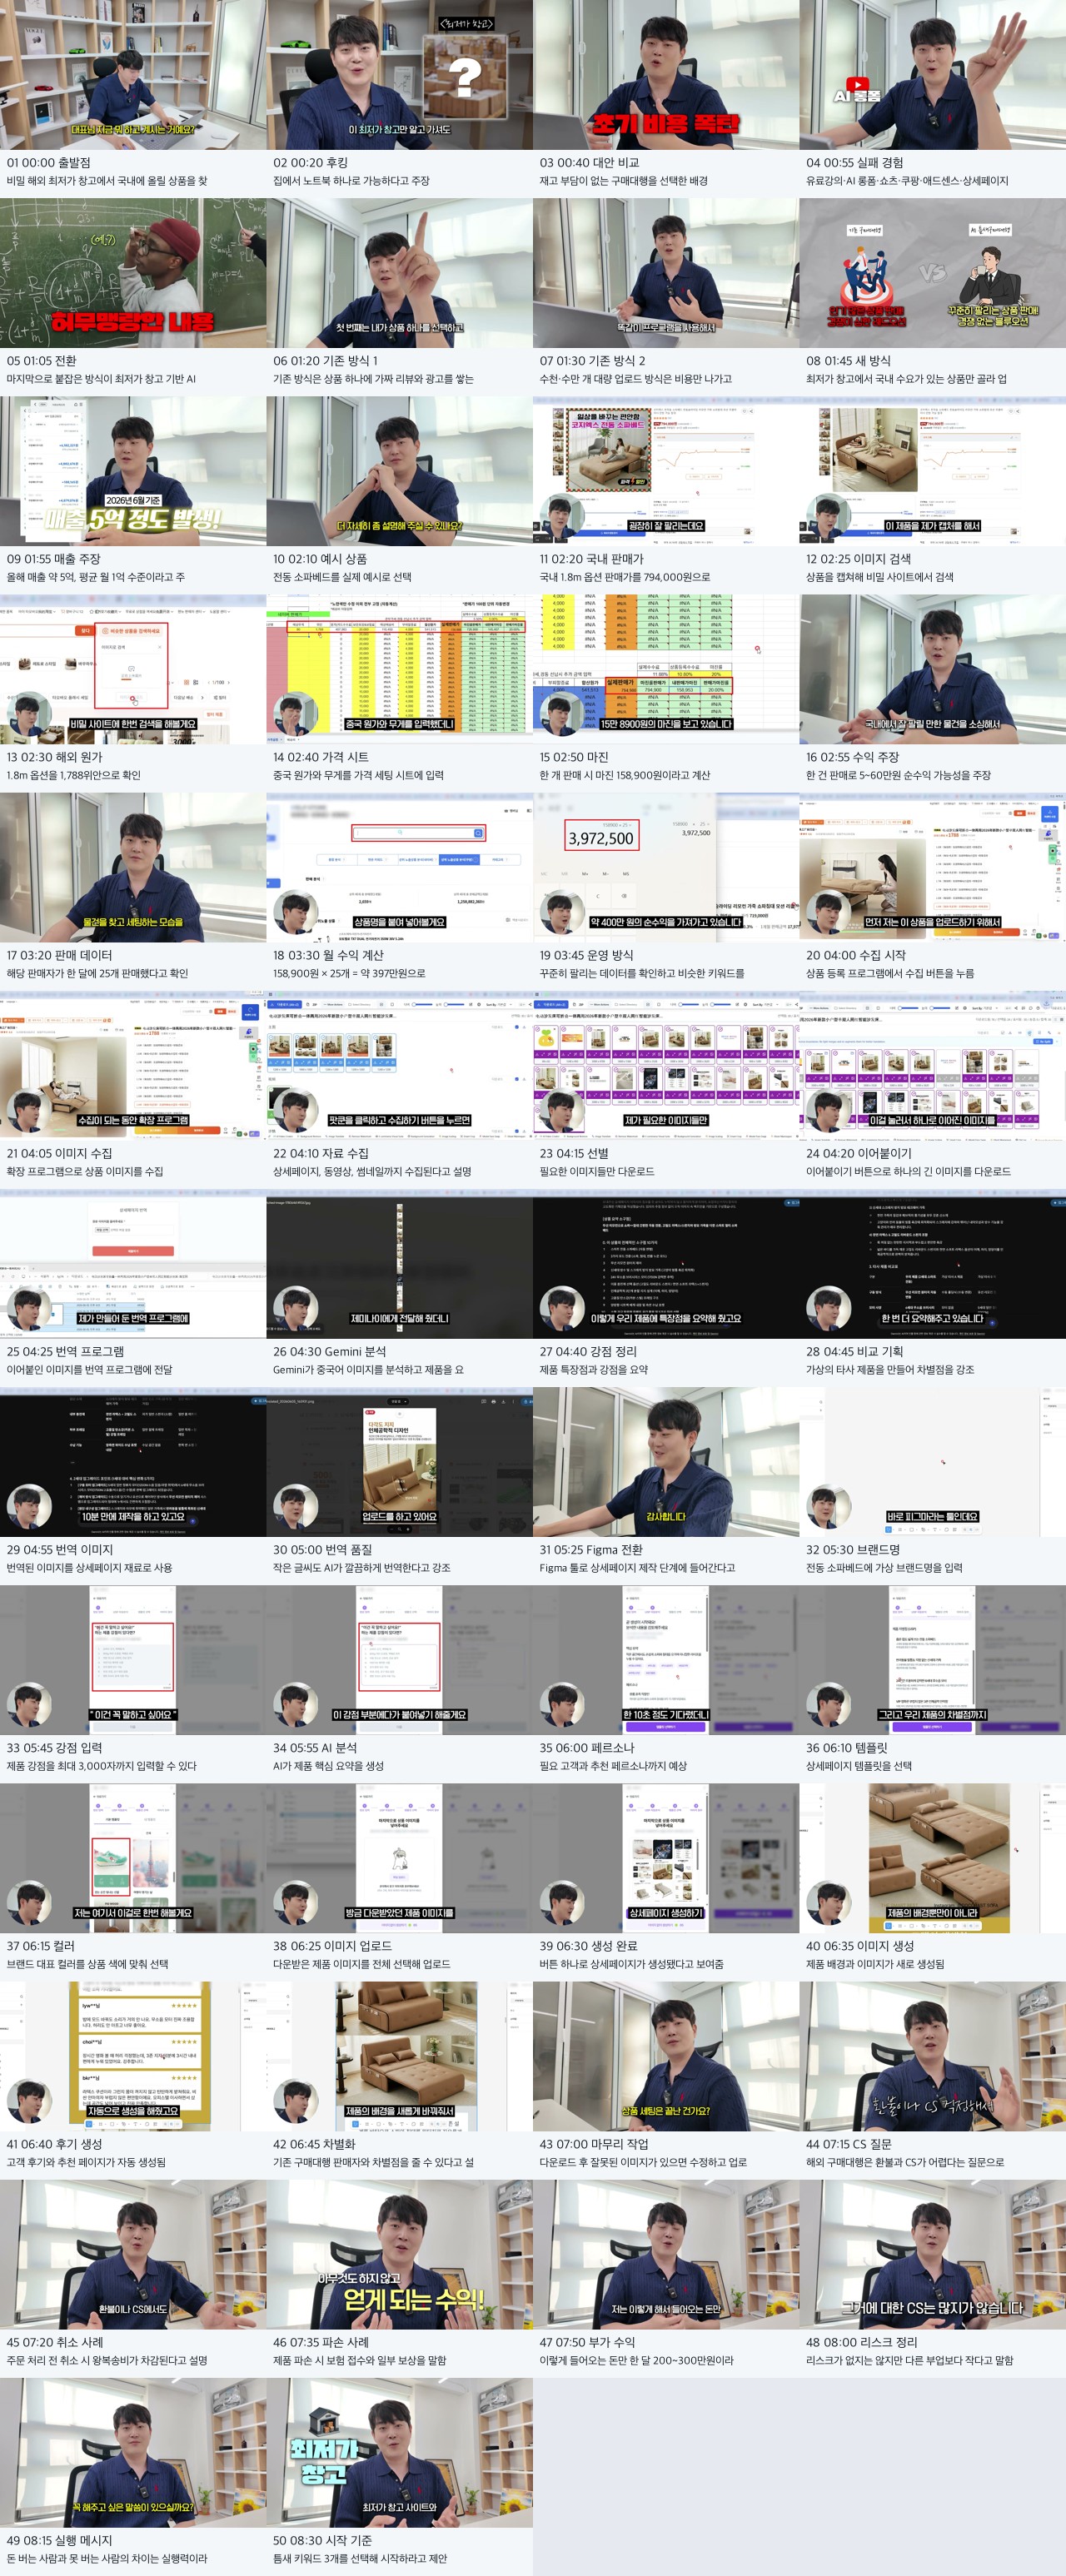1066x2576 pixels.
Task: Click the caption '15 02:50 마진'
Action: 574,757
